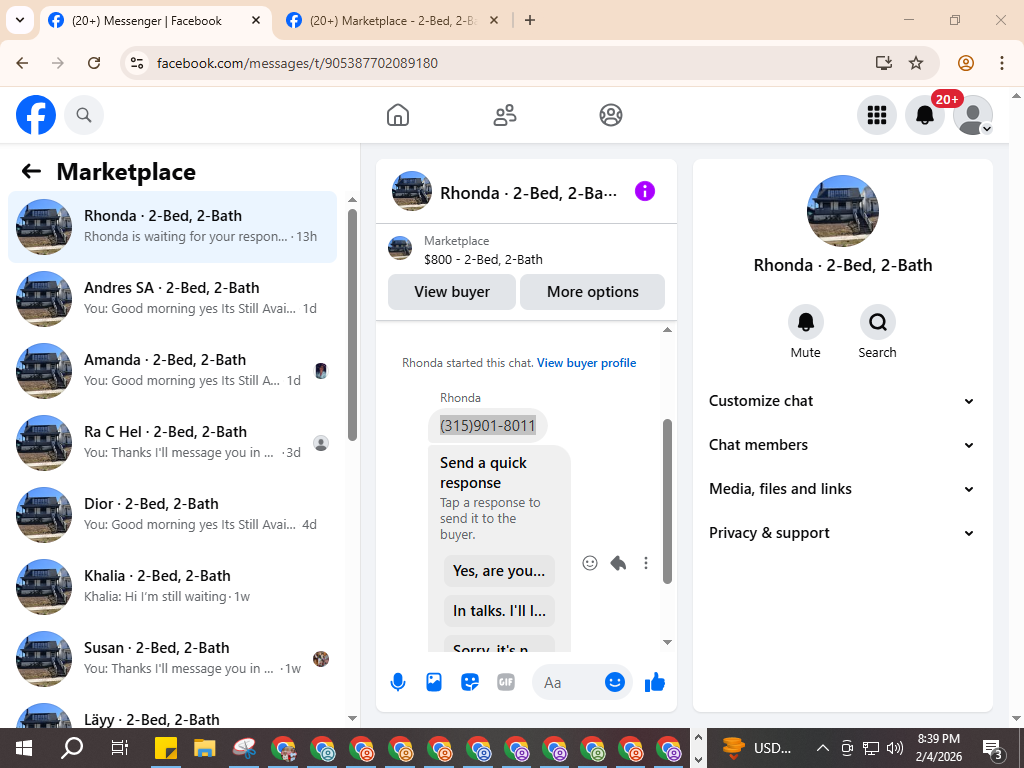The height and width of the screenshot is (768, 1024).
Task: View site information icon in address bar
Action: coord(137,63)
